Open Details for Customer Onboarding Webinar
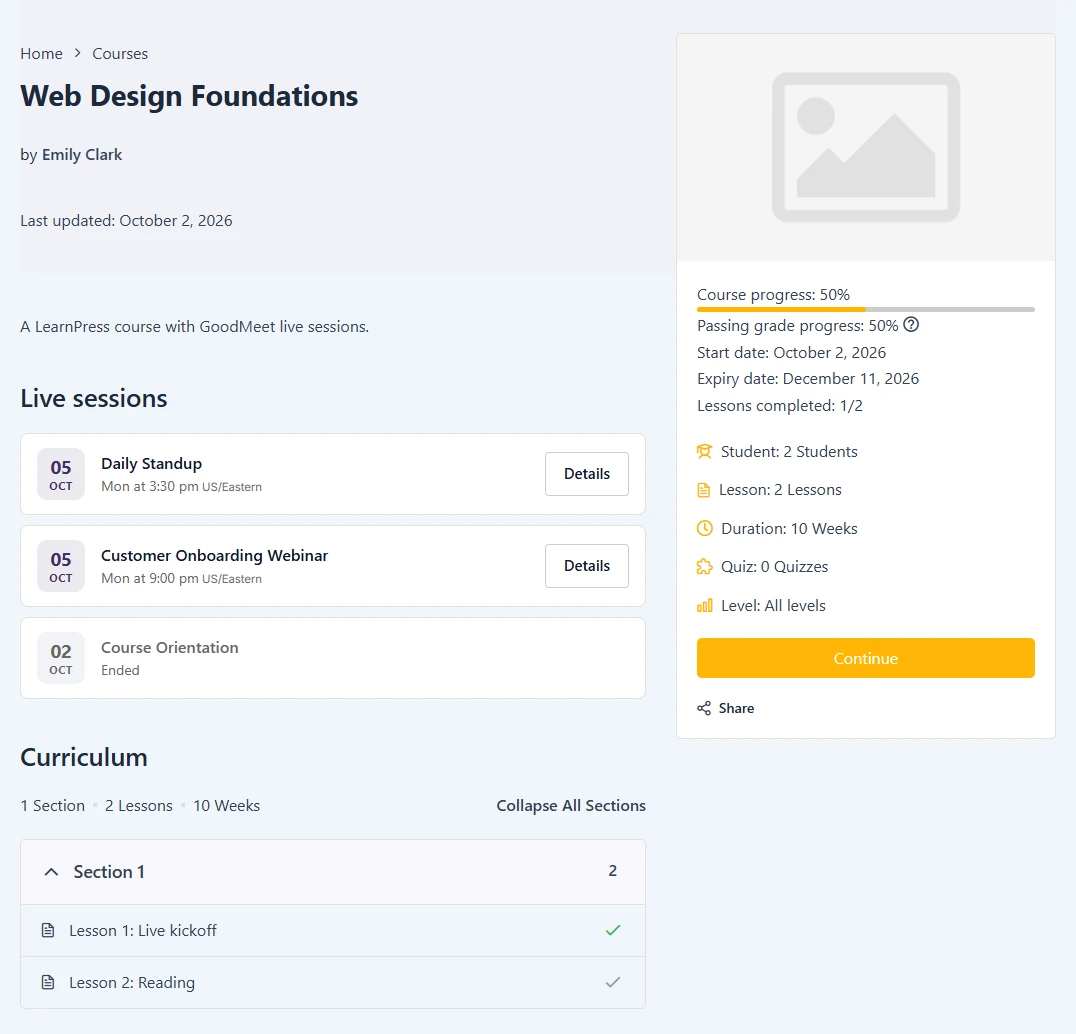 [587, 565]
